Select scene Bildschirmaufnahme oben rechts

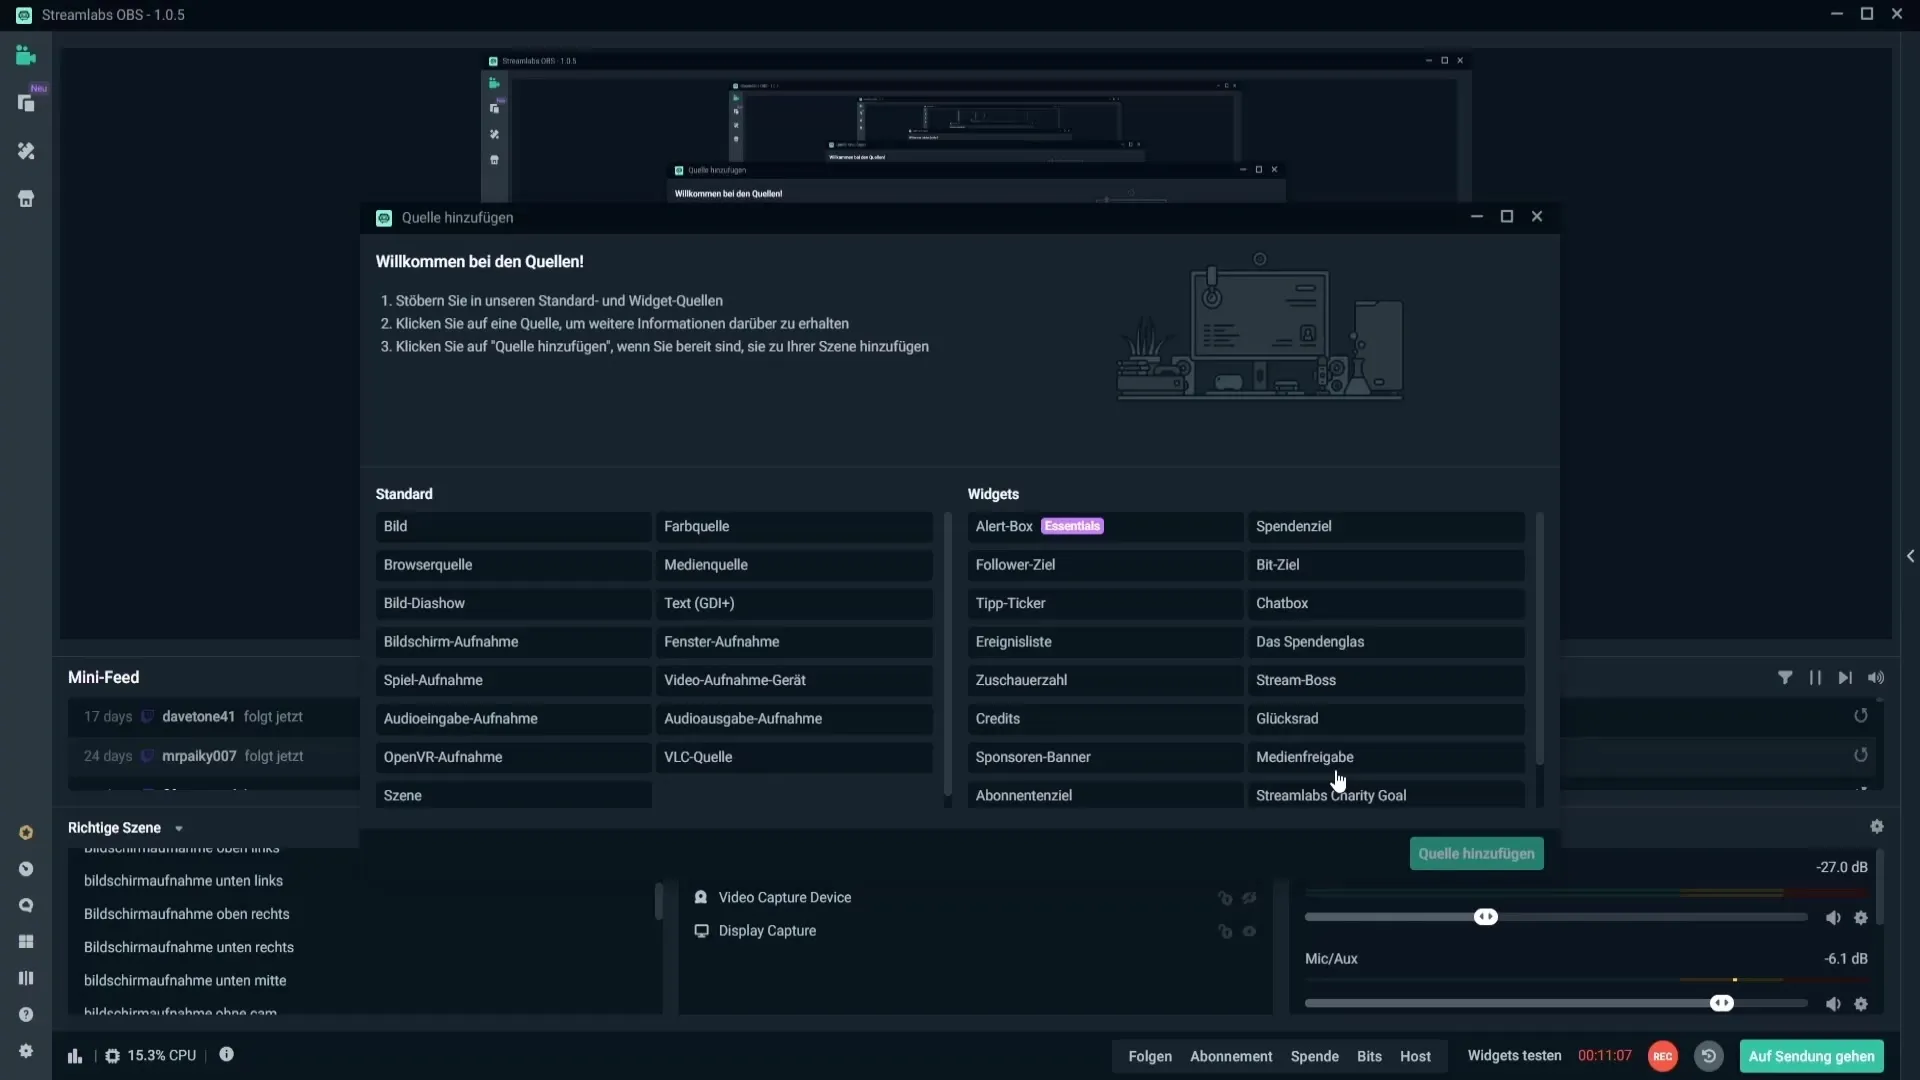tap(187, 914)
